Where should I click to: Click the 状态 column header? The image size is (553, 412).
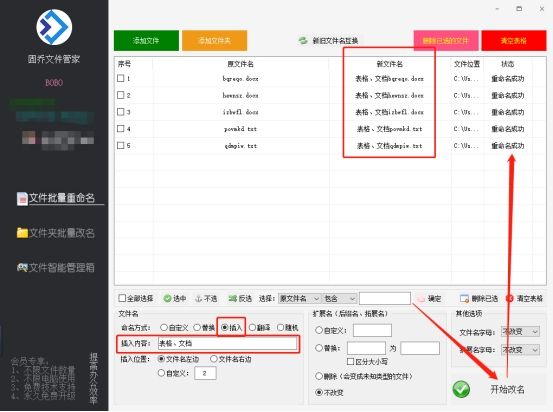[508, 64]
